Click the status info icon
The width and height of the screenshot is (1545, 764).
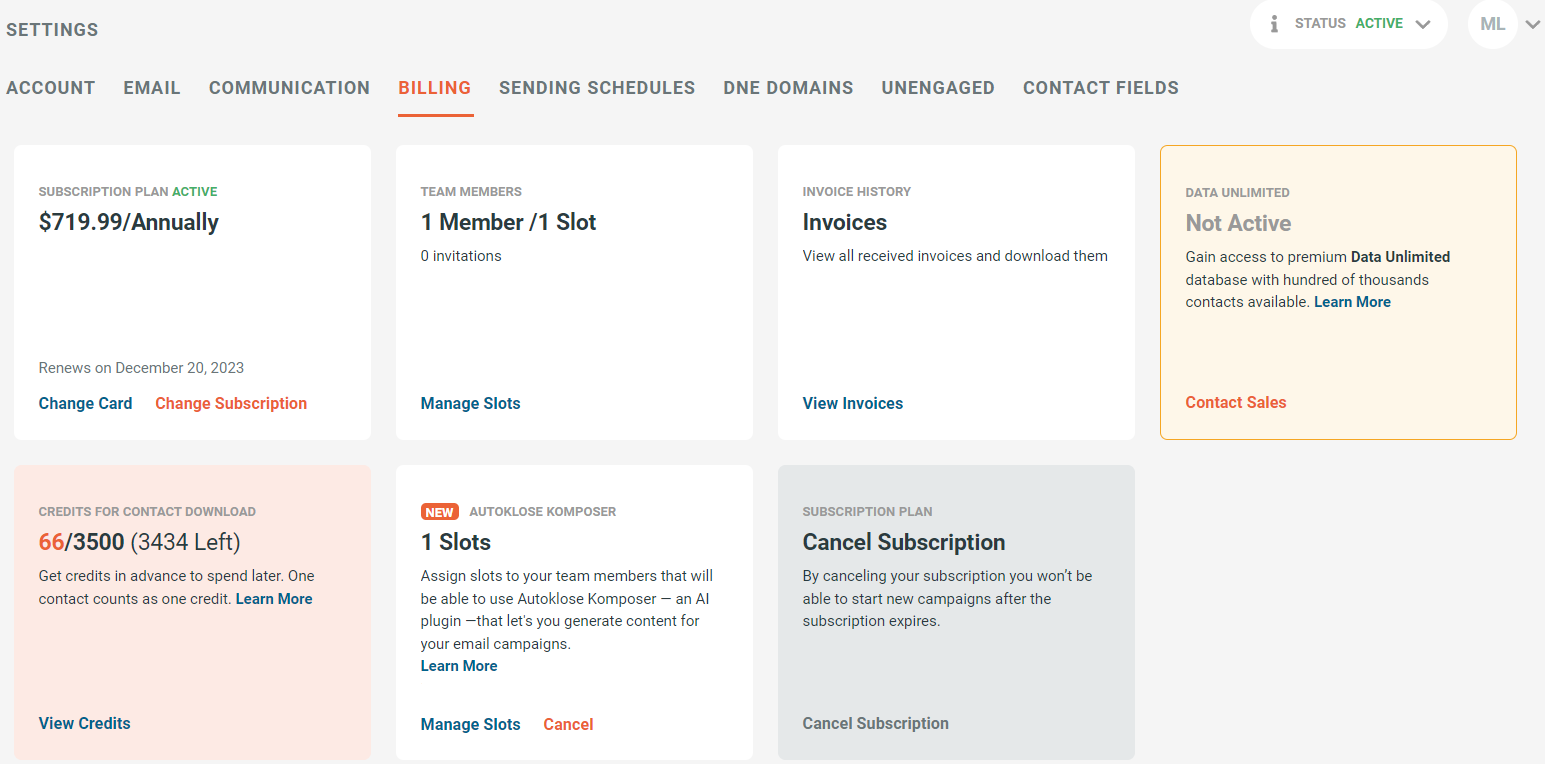[1274, 24]
